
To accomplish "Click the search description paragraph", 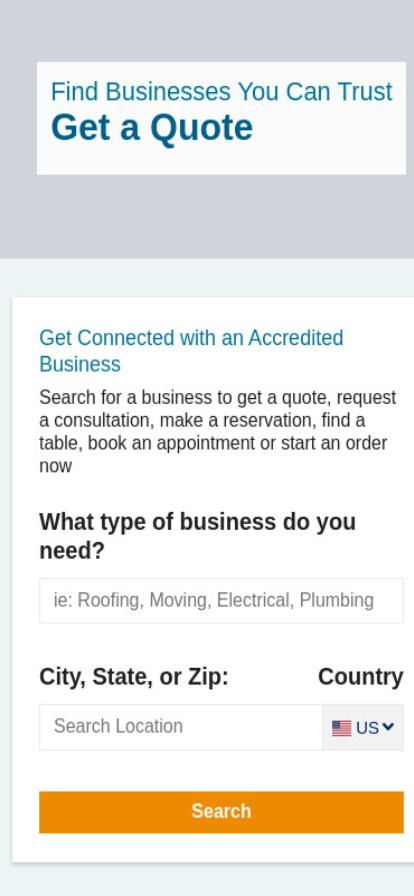I will pos(217,432).
